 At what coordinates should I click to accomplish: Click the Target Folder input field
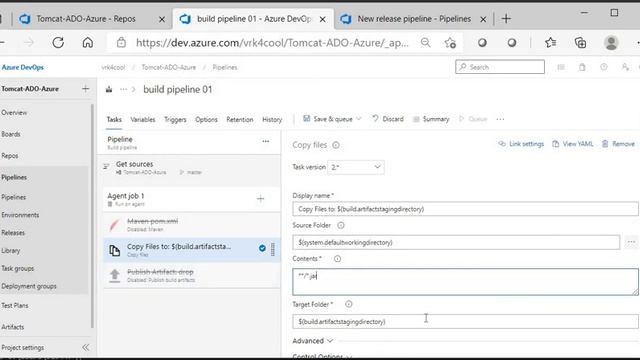point(465,322)
